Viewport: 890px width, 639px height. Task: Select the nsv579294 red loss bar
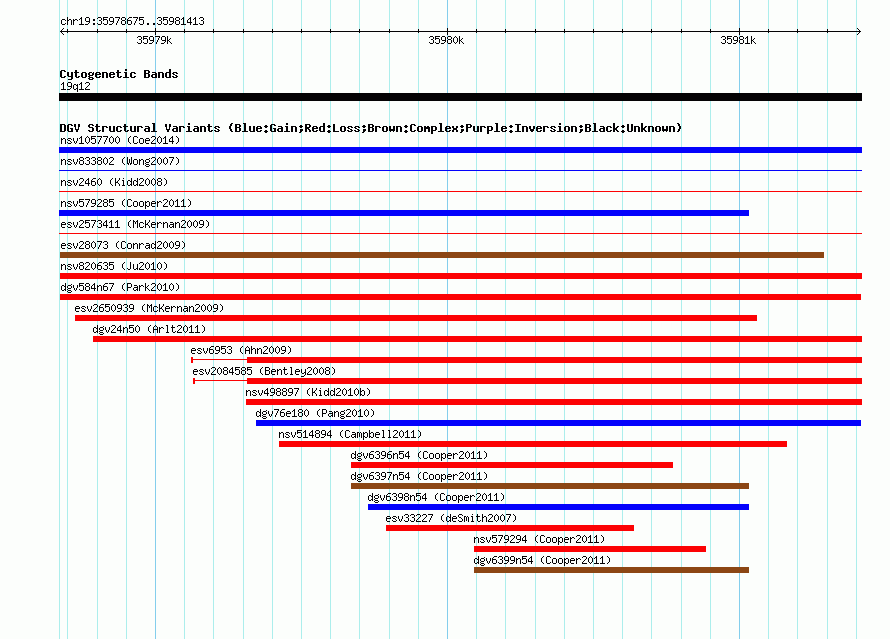(590, 549)
